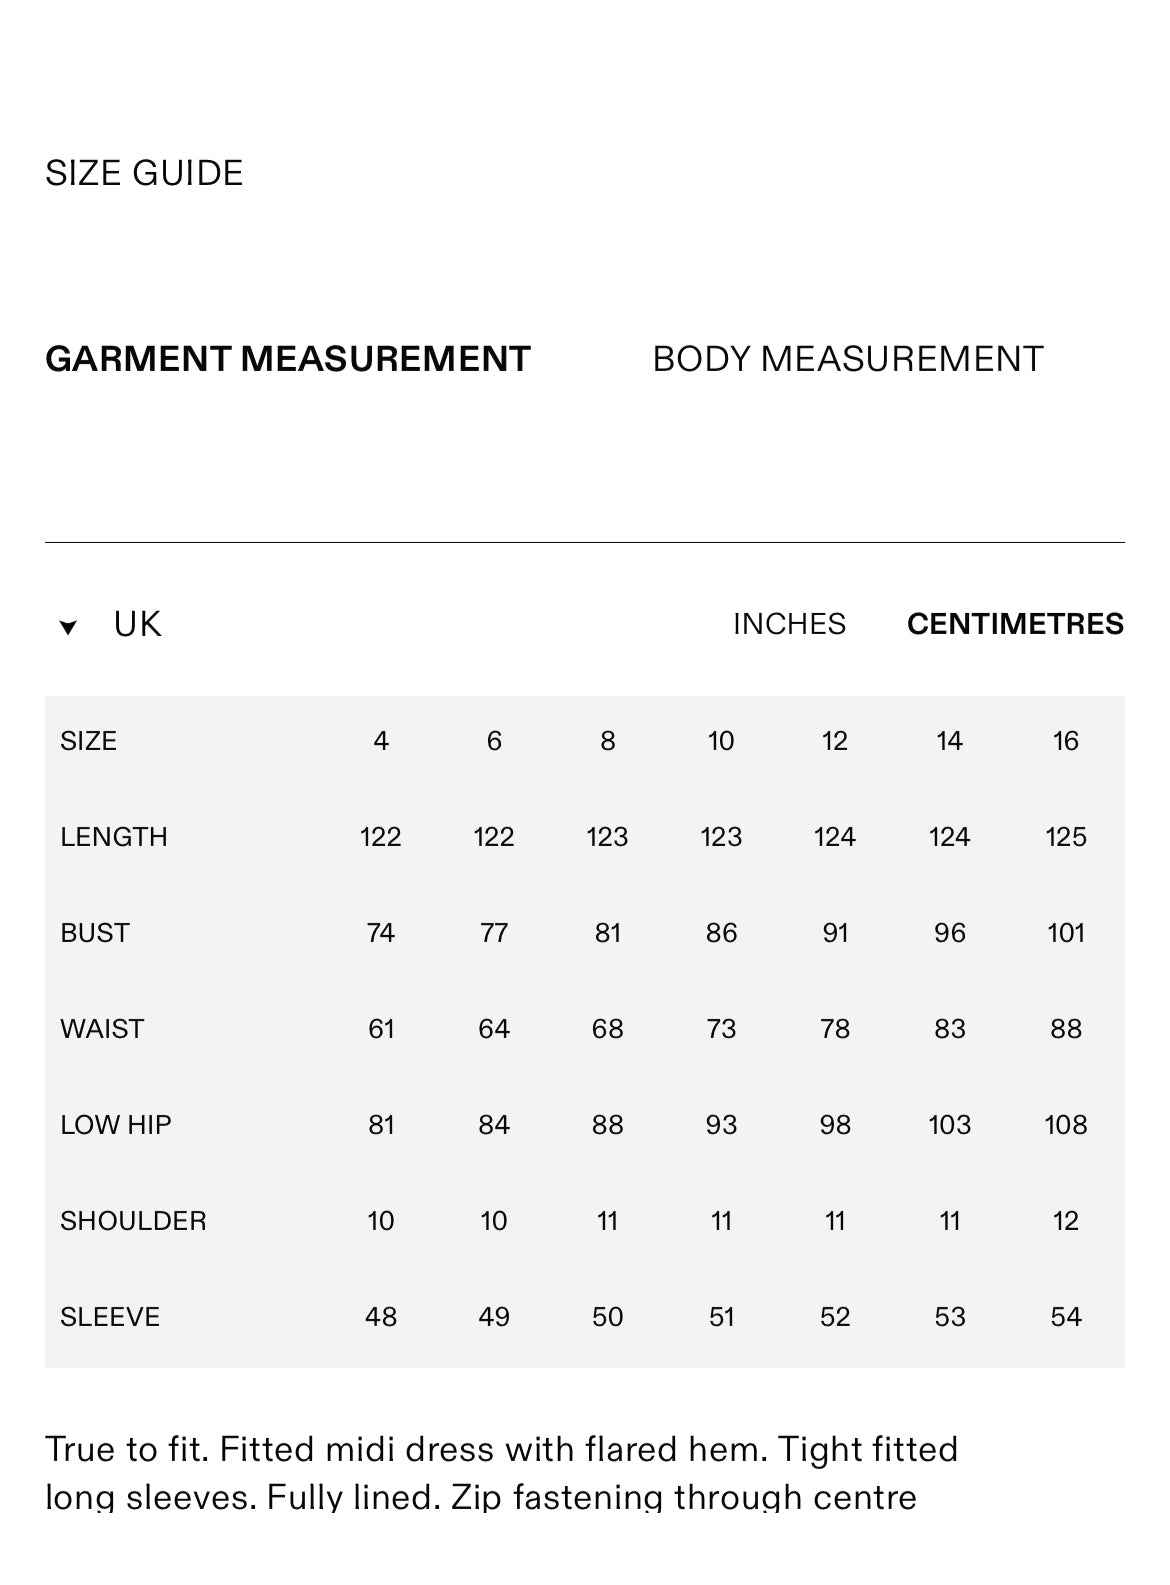
Task: Select size 4 column header
Action: 381,741
